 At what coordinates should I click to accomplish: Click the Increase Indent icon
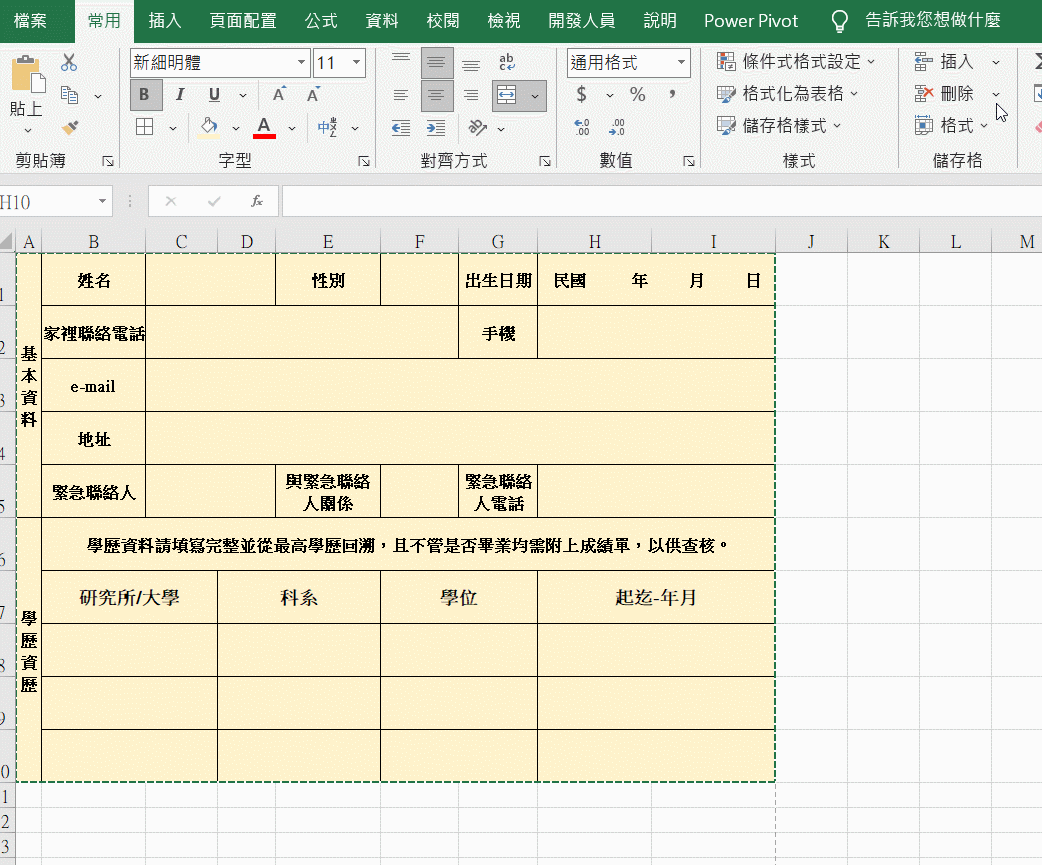pyautogui.click(x=436, y=128)
